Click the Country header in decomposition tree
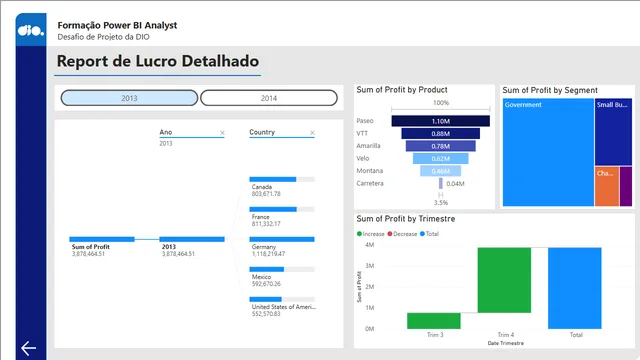Image resolution: width=640 pixels, height=360 pixels. (262, 132)
